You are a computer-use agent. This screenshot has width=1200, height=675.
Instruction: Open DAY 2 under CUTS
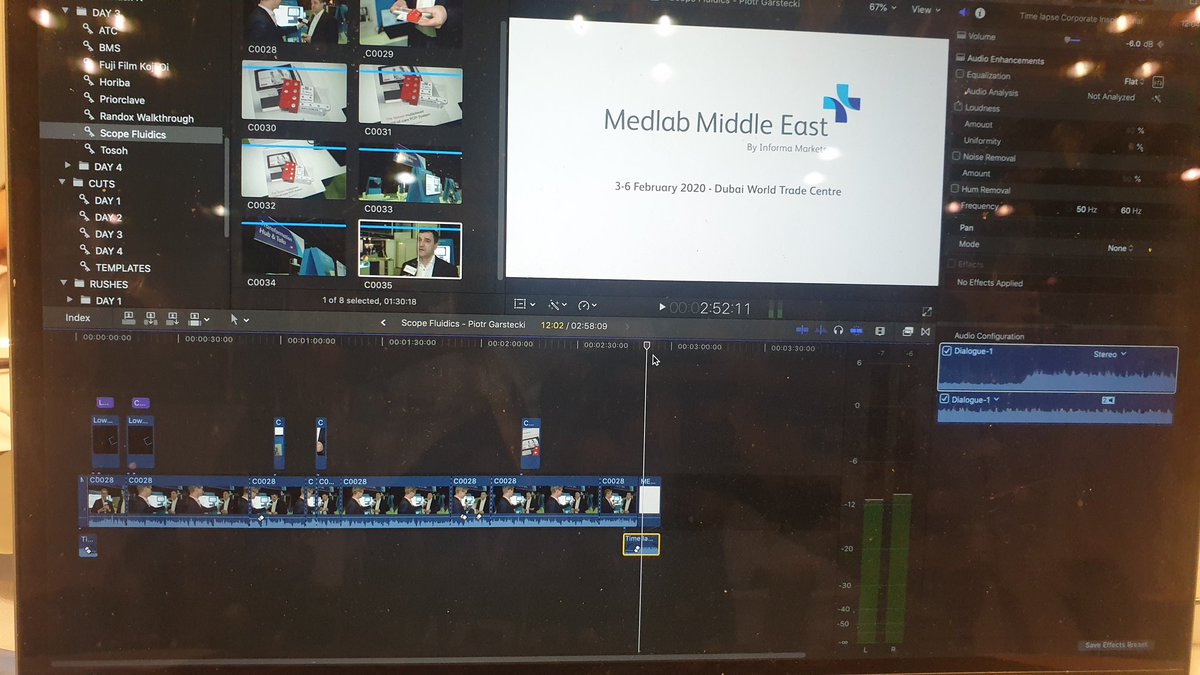coord(108,217)
